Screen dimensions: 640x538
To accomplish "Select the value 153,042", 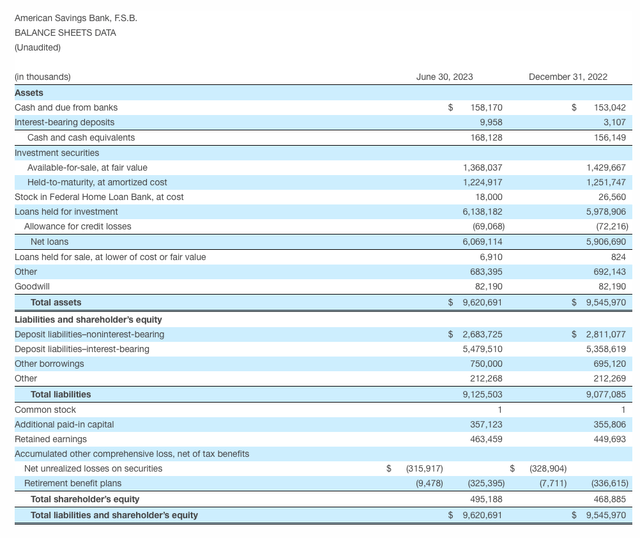I will click(610, 107).
